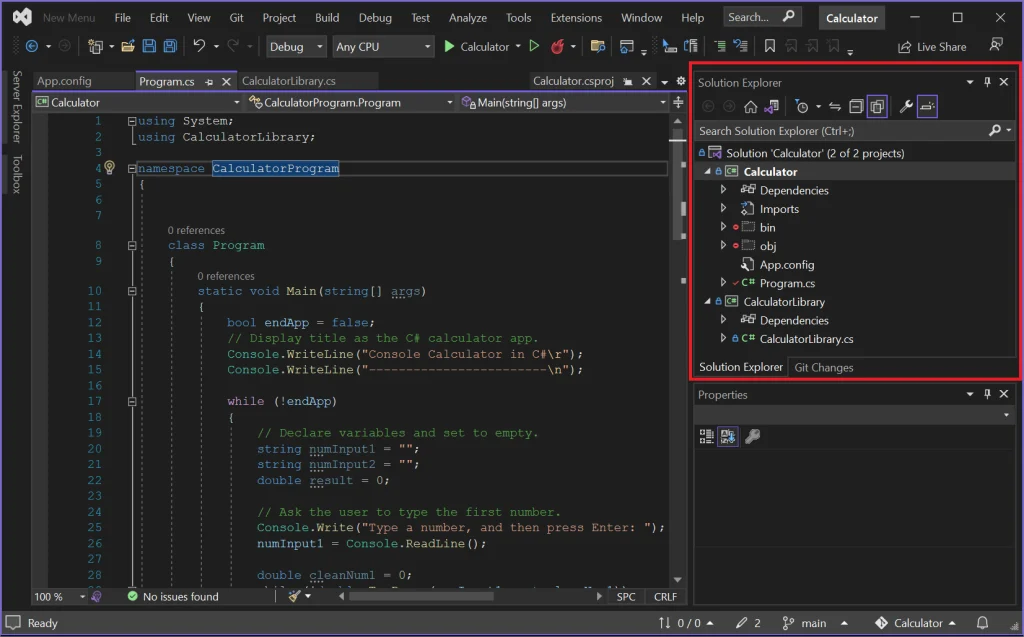
Task: Open the Analyze menu
Action: point(467,17)
